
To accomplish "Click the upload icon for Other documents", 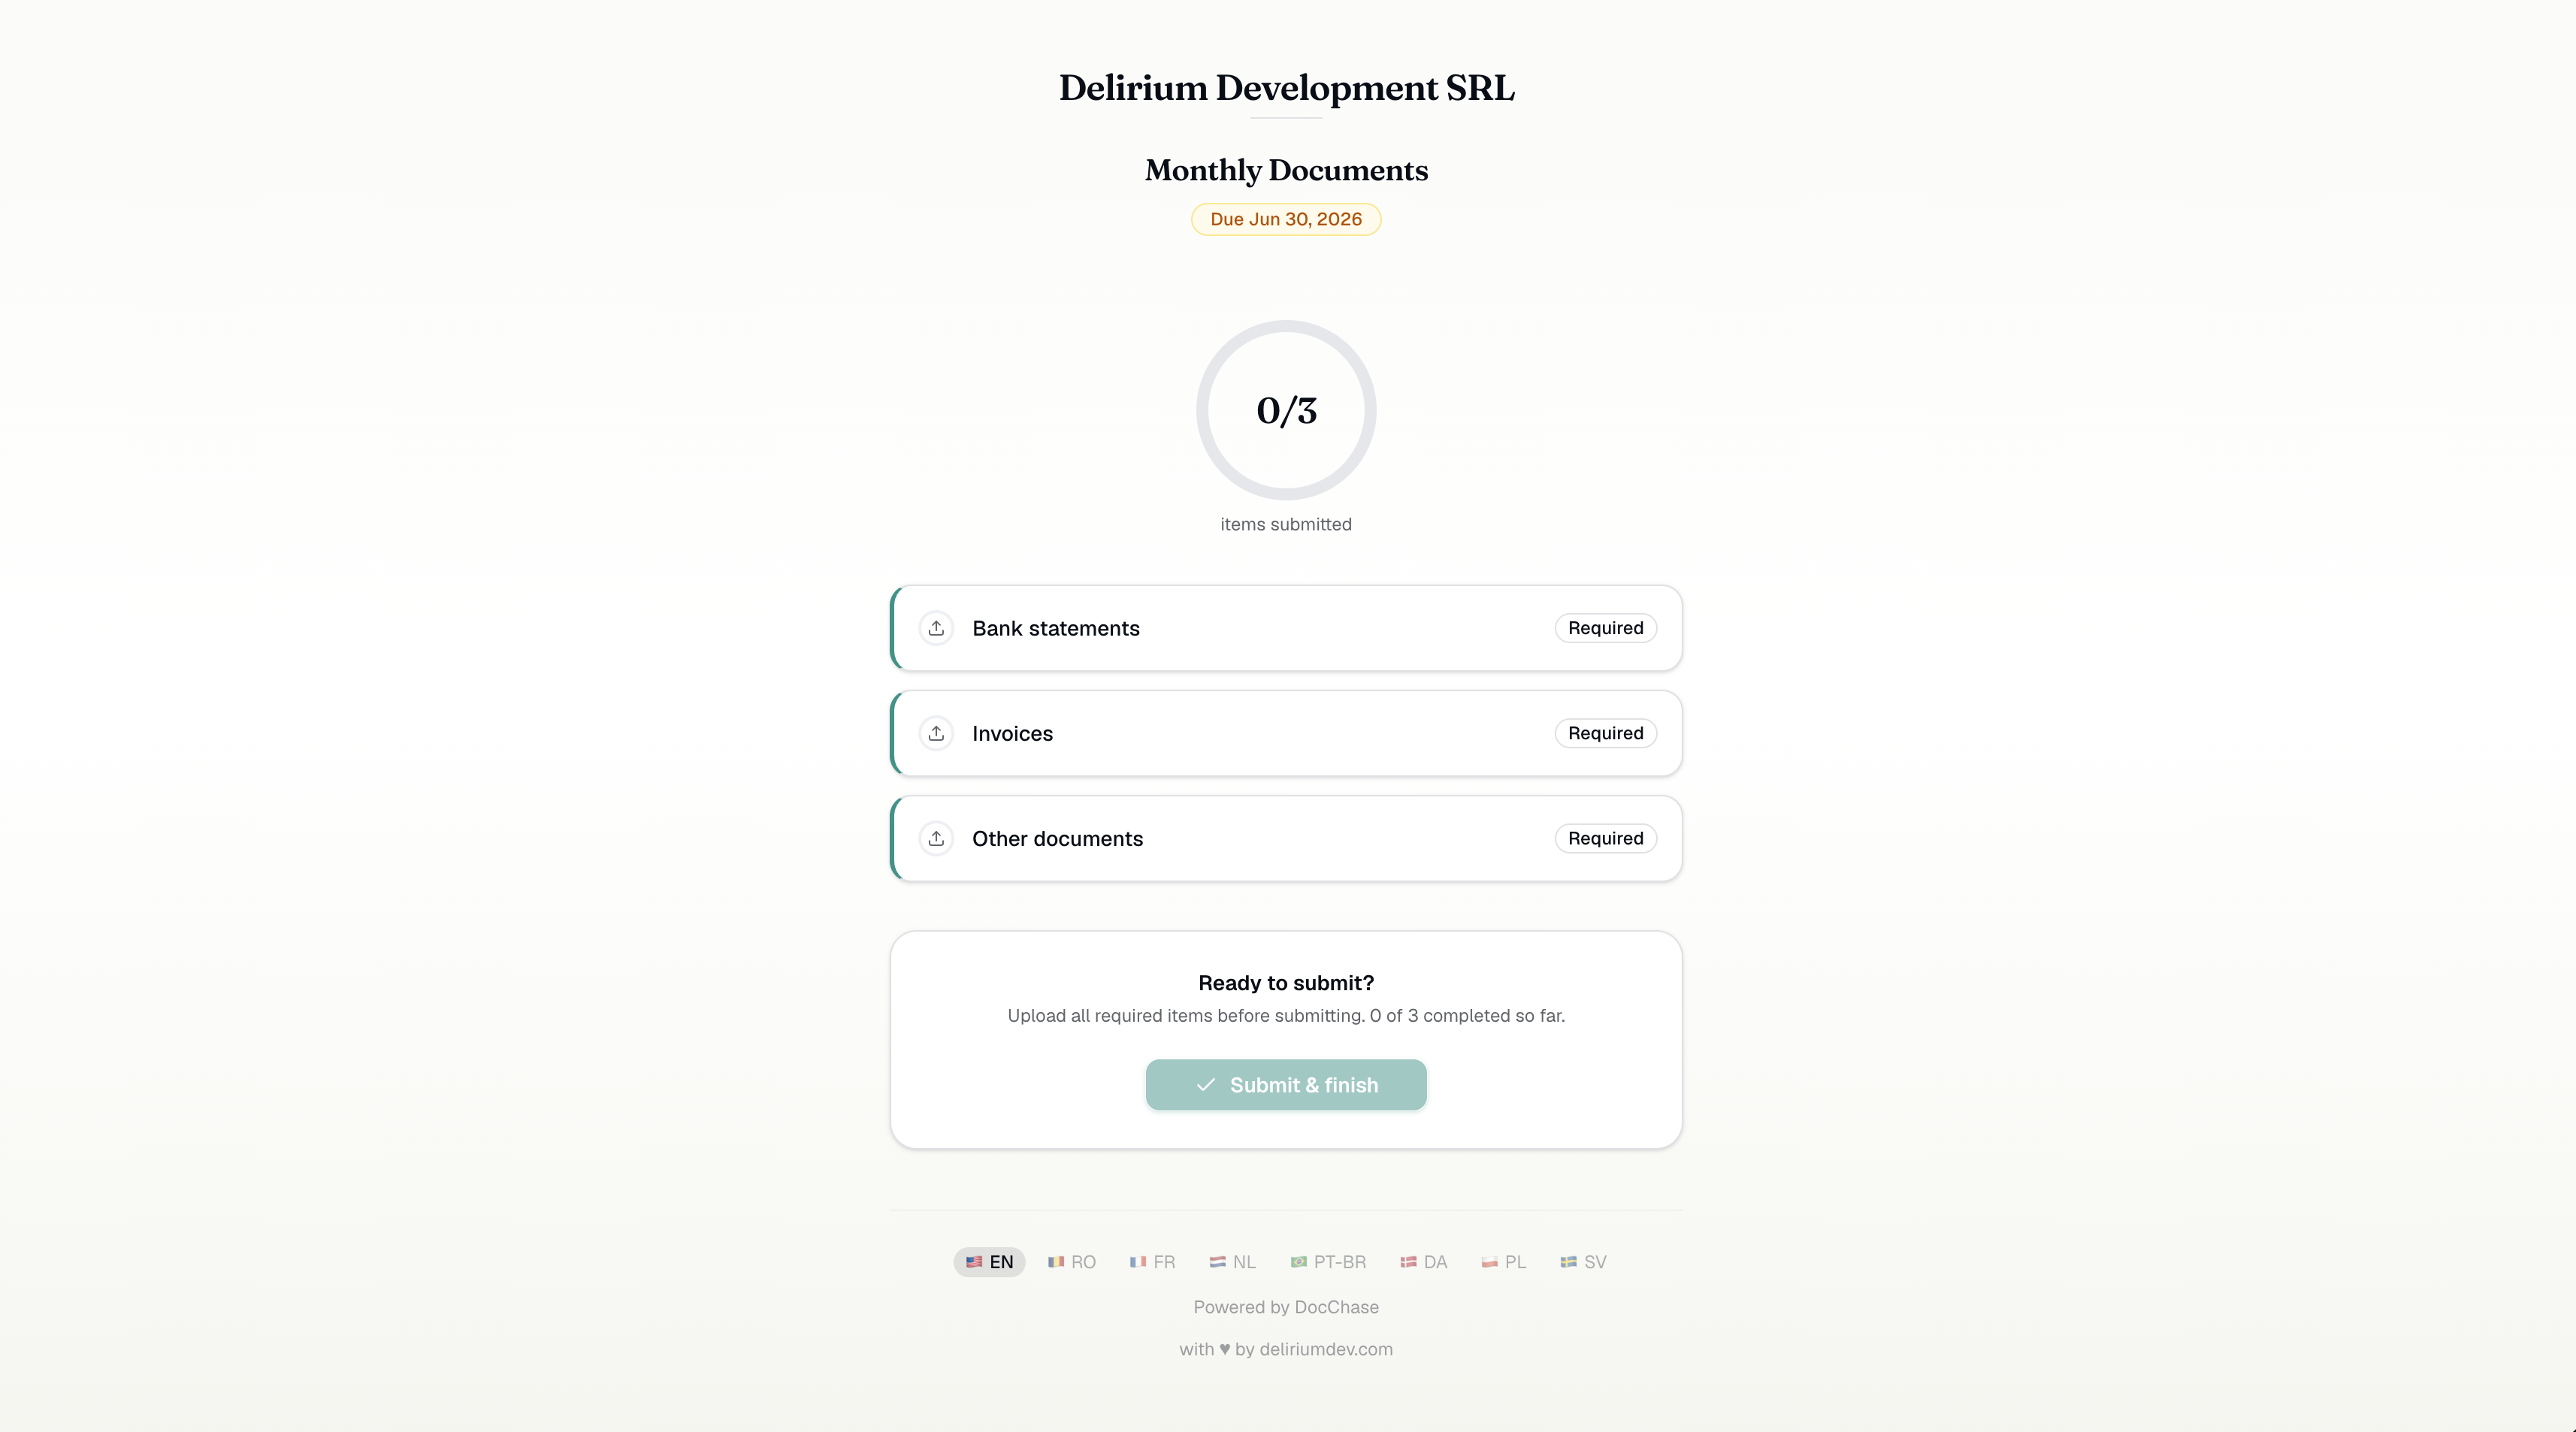I will coord(936,838).
